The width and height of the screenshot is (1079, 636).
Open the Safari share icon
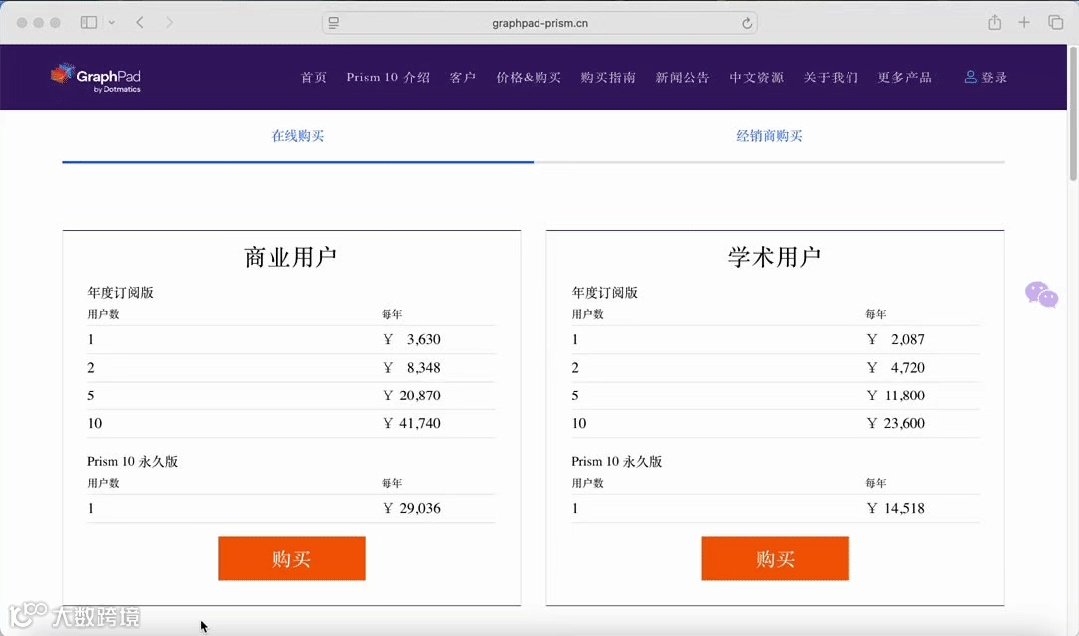click(994, 23)
